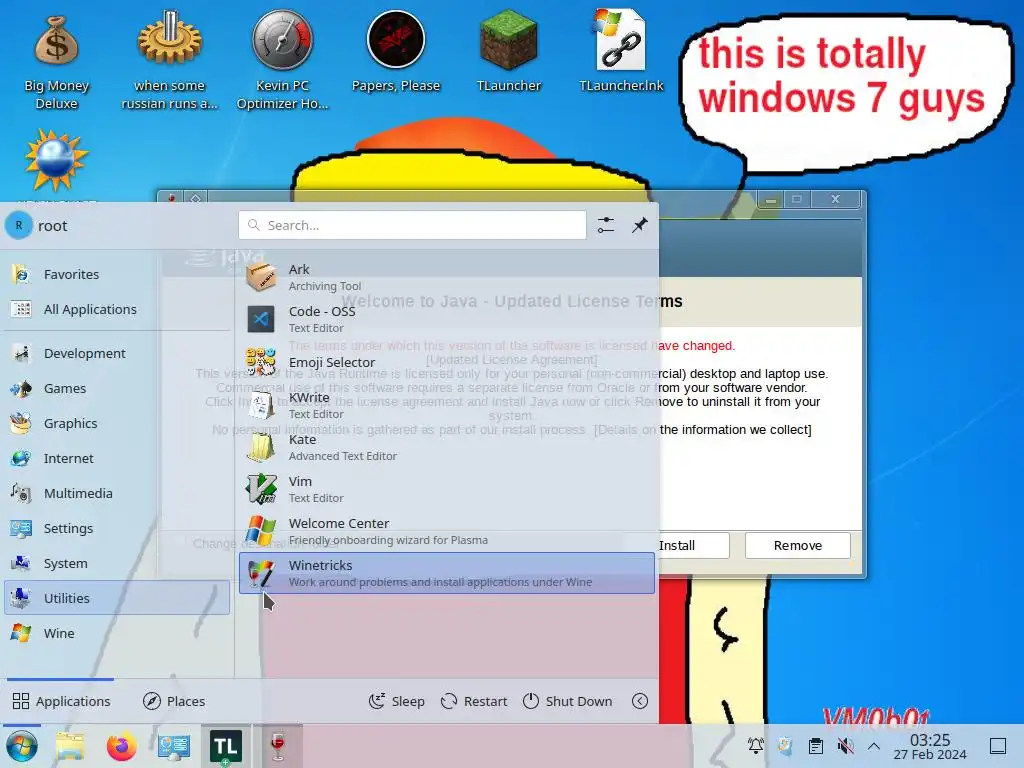Screen dimensions: 1024x768
Task: Open Development category
Action: pos(118,353)
